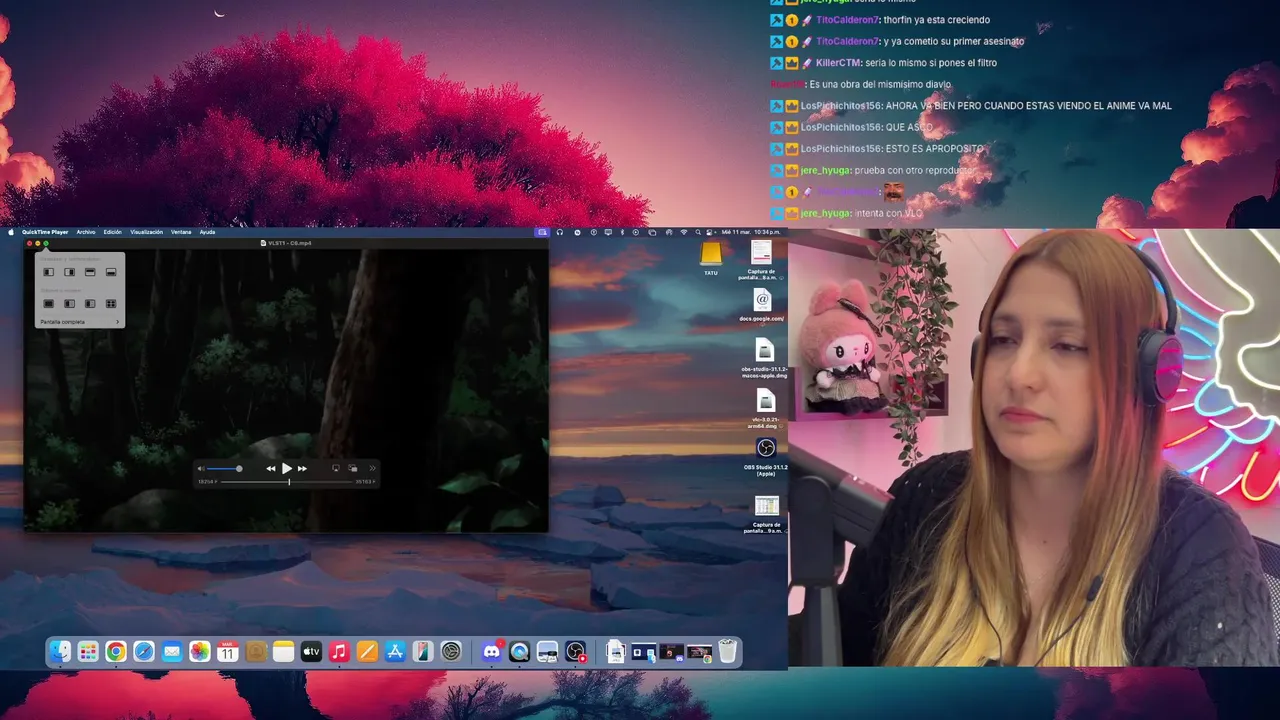Open share and more chevrons menu

point(373,468)
